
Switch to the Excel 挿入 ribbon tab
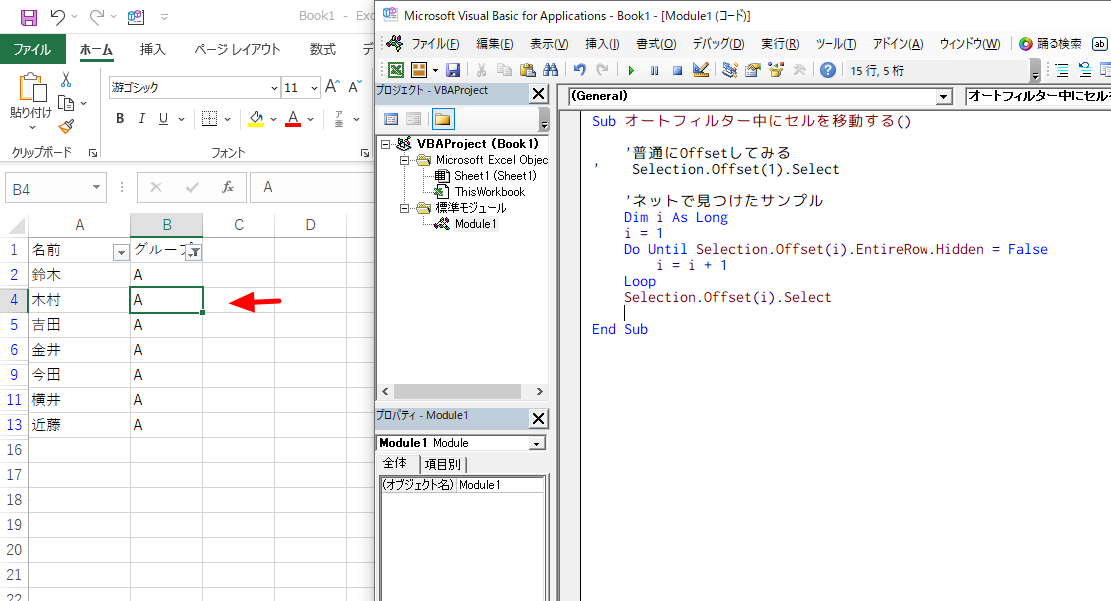tap(152, 49)
